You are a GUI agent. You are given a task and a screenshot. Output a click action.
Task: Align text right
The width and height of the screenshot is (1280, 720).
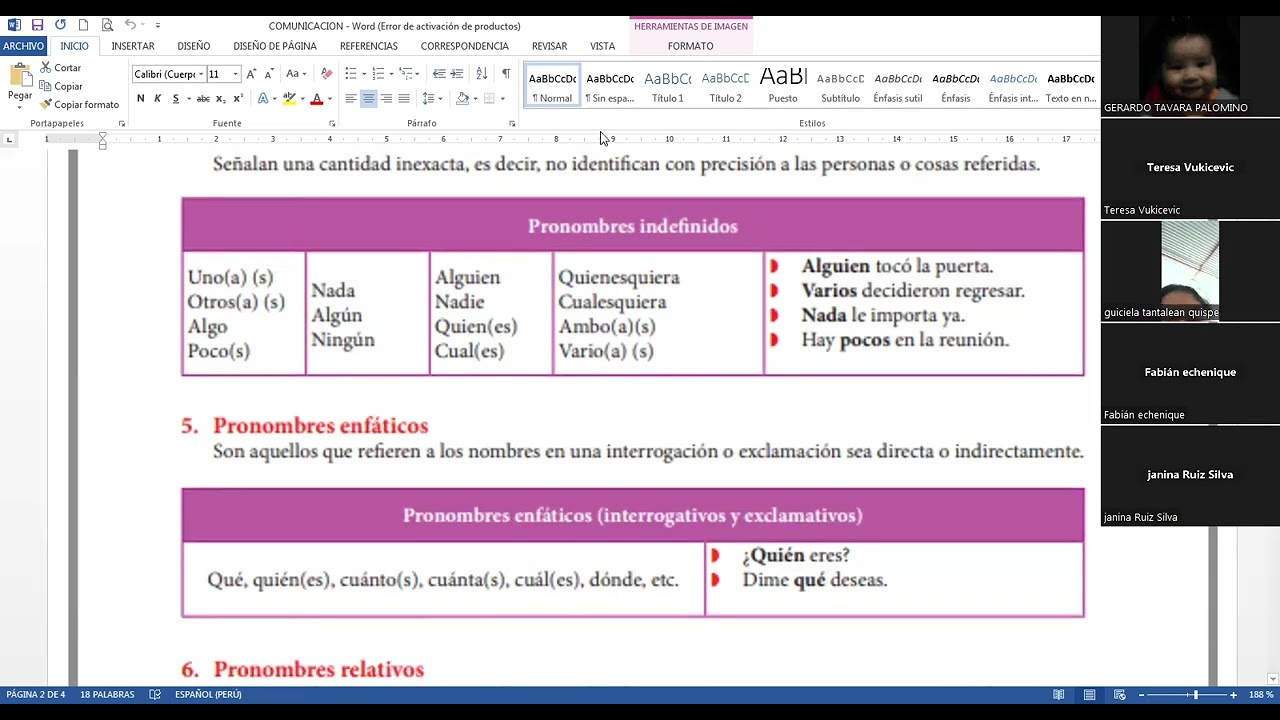point(386,98)
